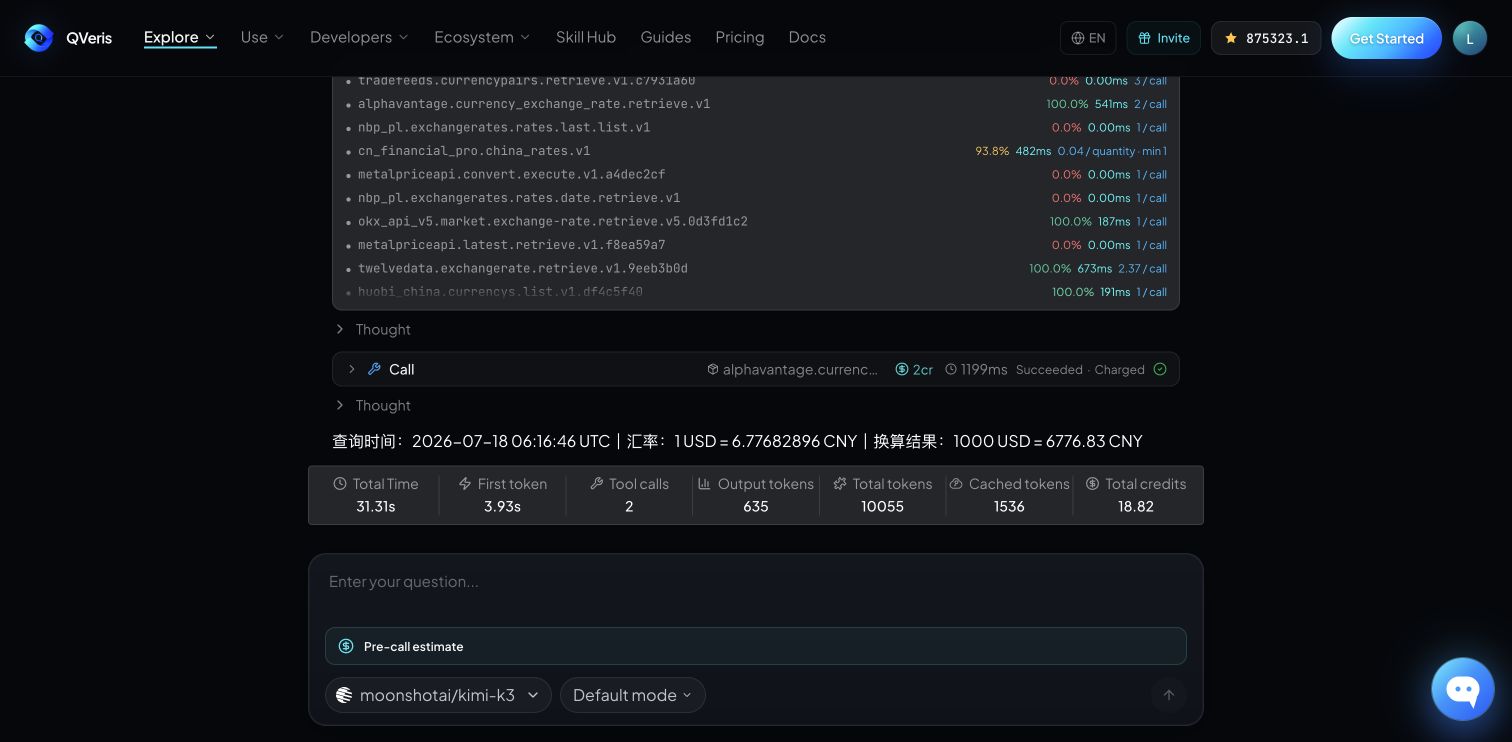
Task: Open the Ecosystem menu
Action: 482,37
